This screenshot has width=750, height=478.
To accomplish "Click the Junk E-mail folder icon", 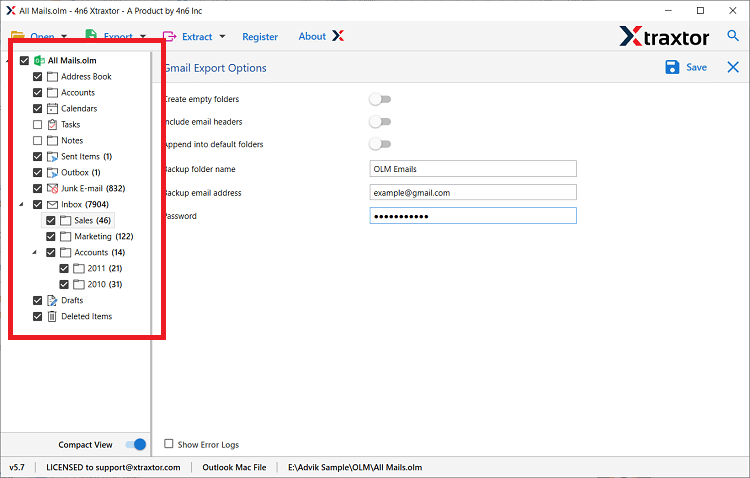I will click(x=52, y=189).
